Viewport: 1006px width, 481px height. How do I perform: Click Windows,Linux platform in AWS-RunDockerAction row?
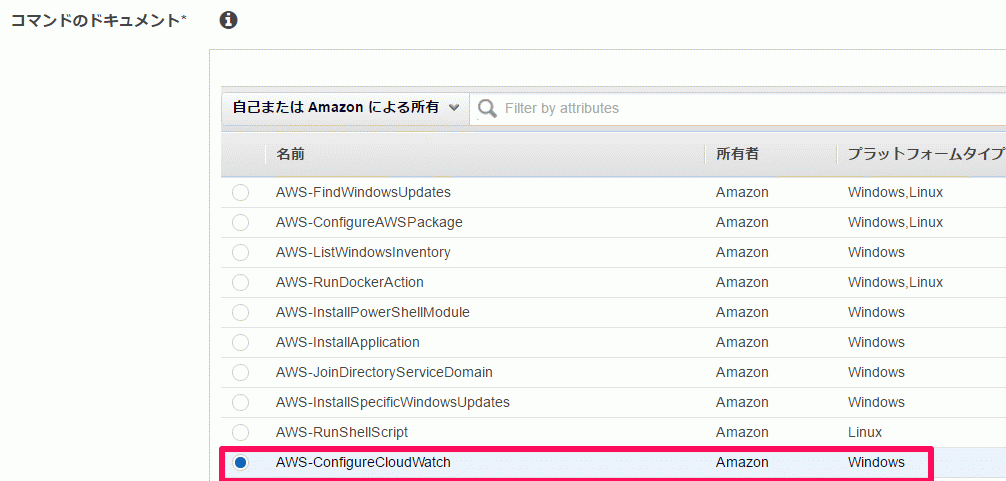click(x=895, y=282)
